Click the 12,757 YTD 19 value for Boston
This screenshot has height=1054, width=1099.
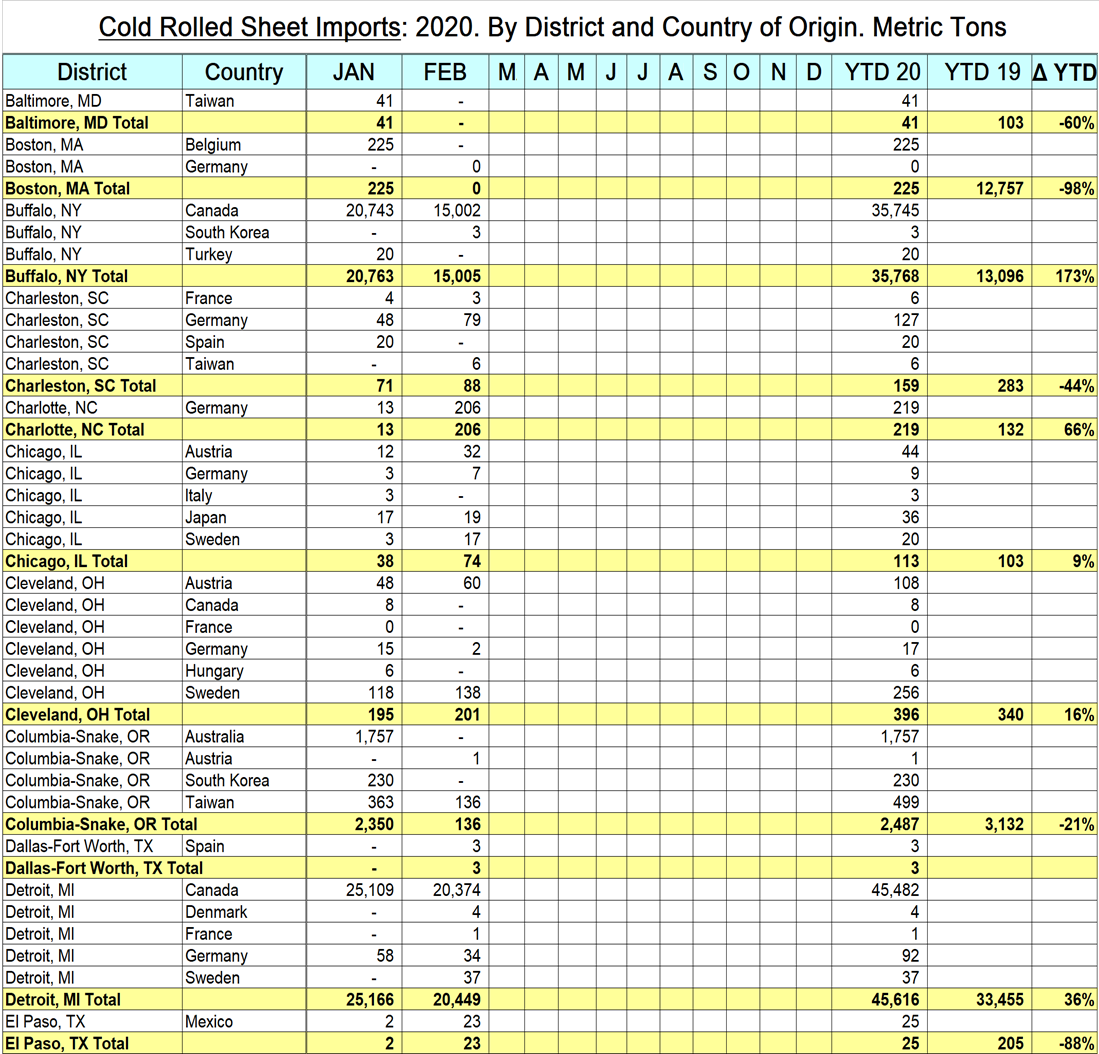[996, 188]
